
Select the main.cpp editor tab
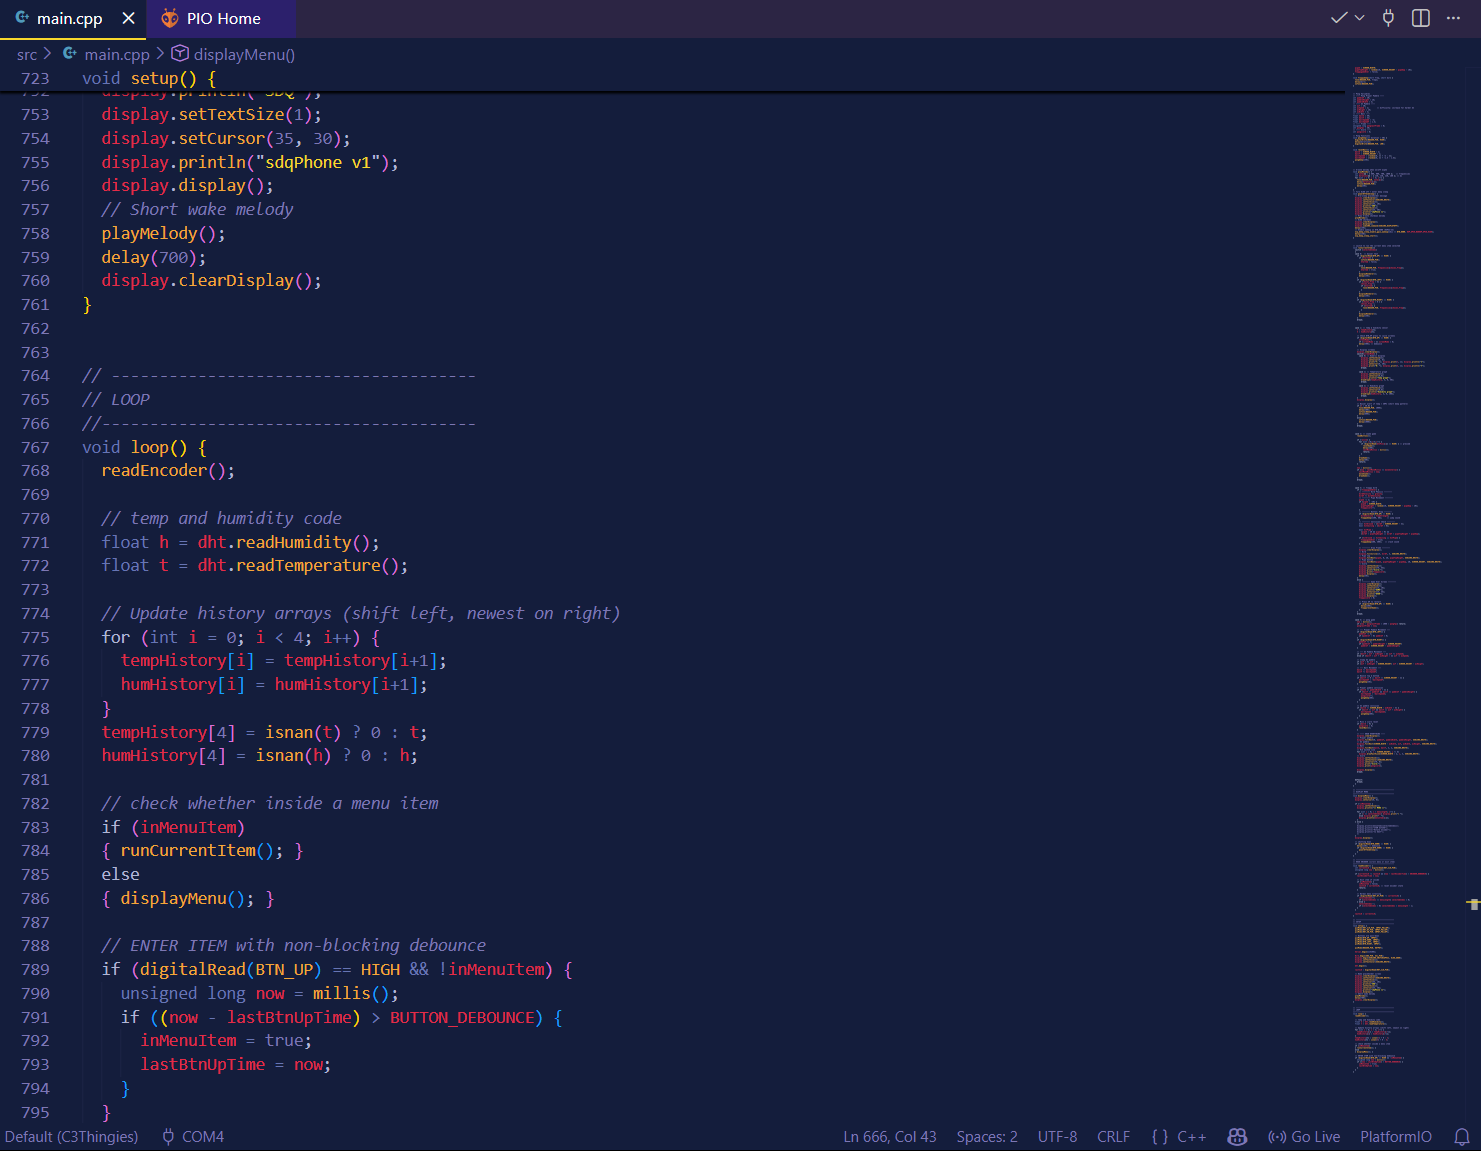69,18
